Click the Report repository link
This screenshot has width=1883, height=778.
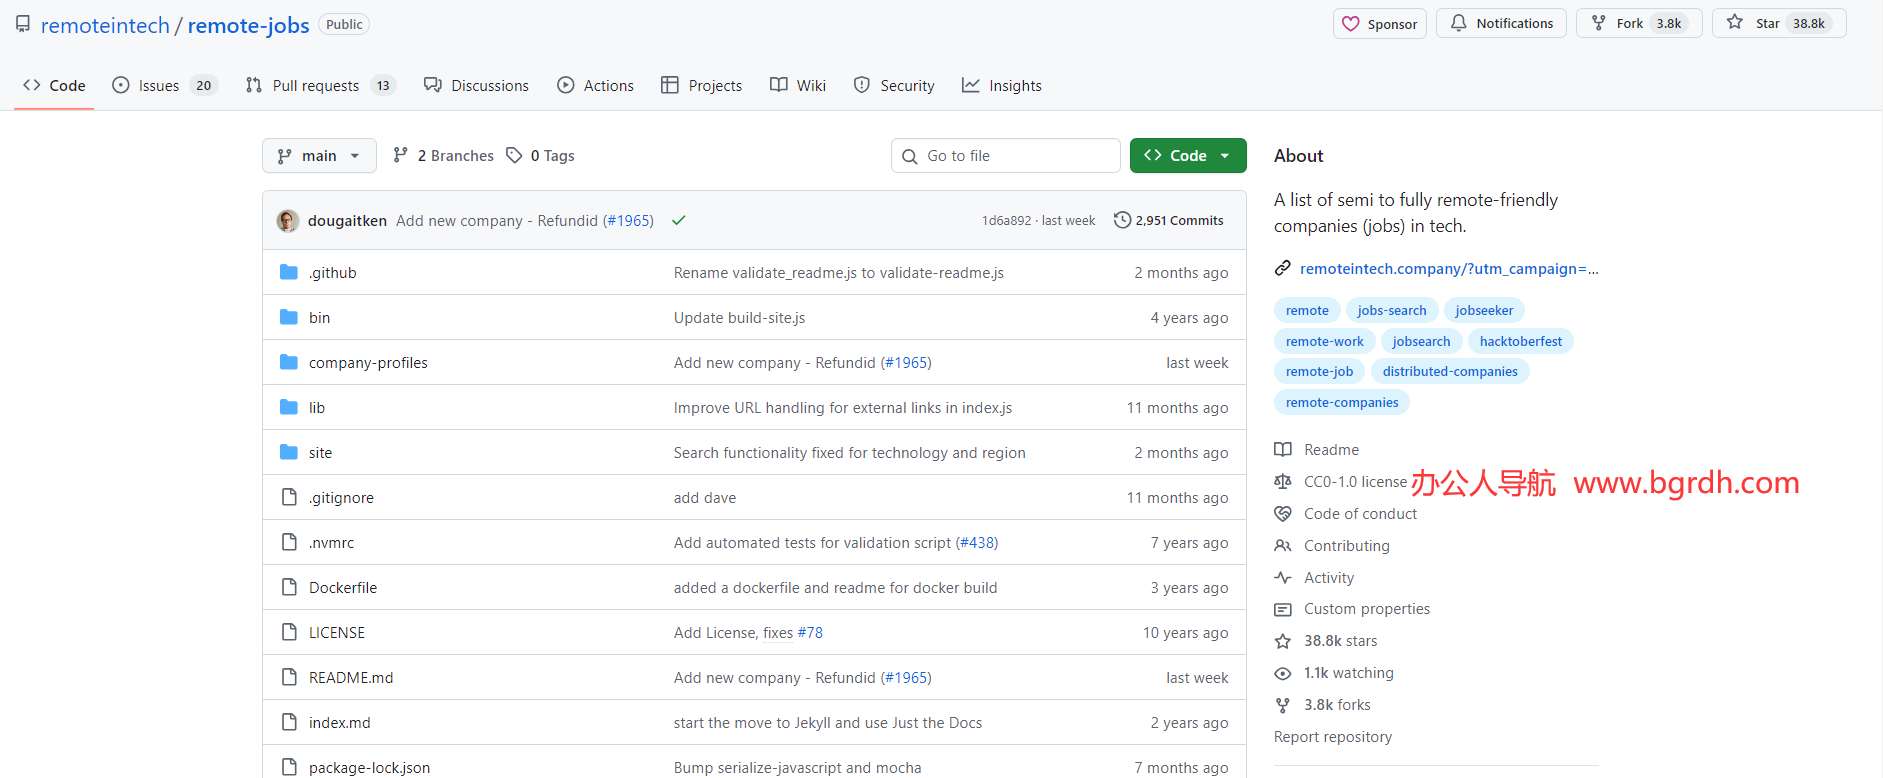[x=1332, y=737]
